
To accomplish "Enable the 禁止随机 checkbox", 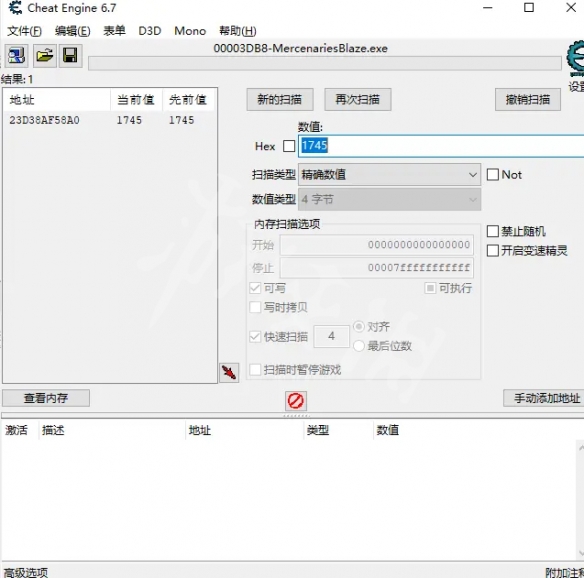I will [493, 231].
